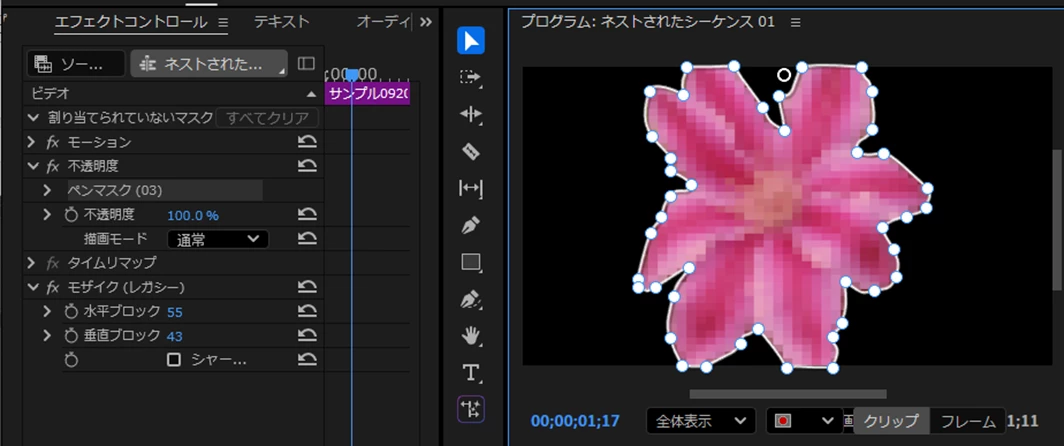Image resolution: width=1064 pixels, height=446 pixels.
Task: Select the Rectangle tool
Action: coord(470,263)
